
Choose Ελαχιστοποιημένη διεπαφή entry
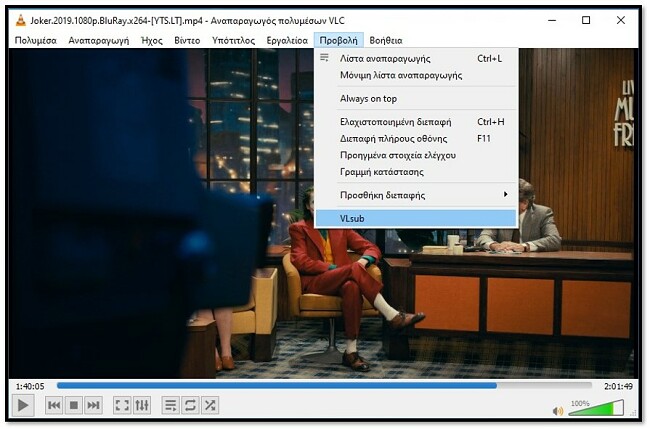click(x=416, y=122)
